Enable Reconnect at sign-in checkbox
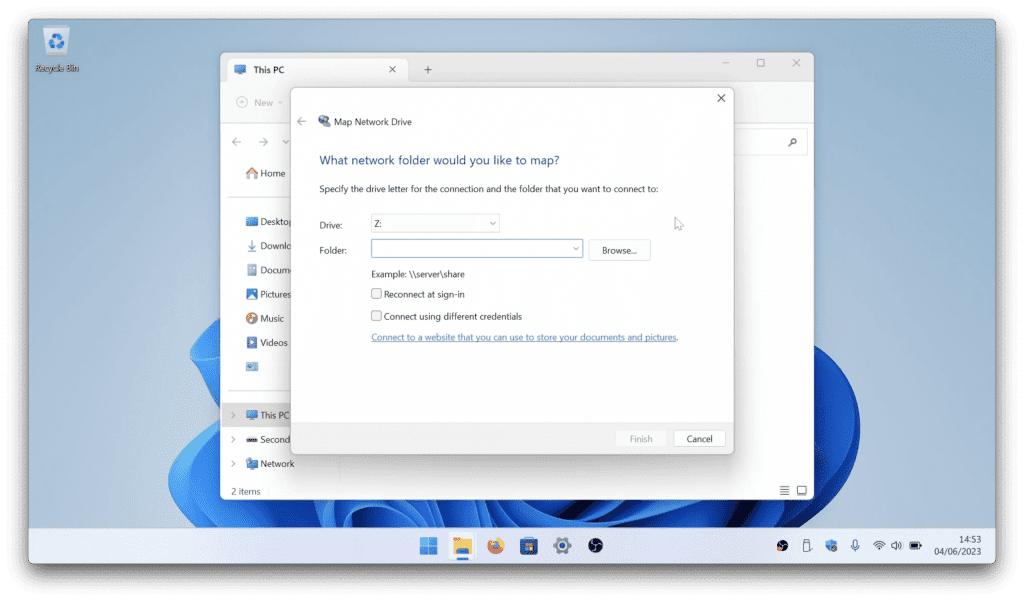This screenshot has width=1024, height=601. coord(376,294)
